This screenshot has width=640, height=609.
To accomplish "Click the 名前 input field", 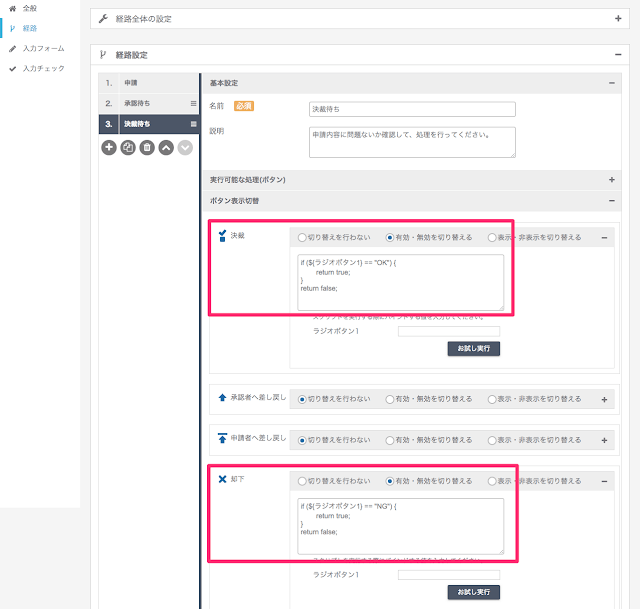I will click(x=412, y=109).
